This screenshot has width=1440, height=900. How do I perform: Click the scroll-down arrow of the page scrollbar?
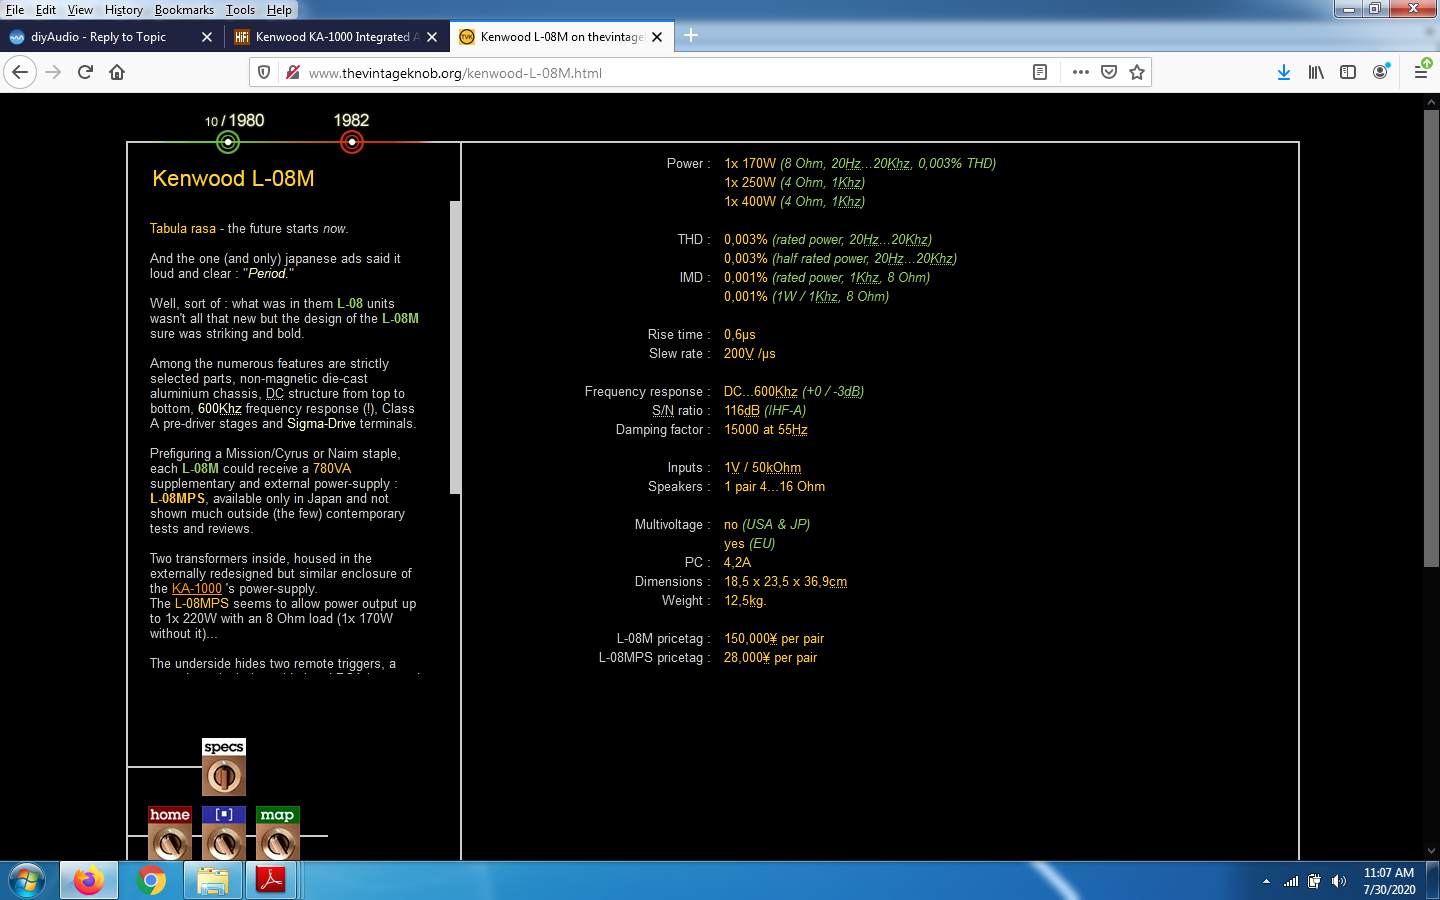[1431, 851]
